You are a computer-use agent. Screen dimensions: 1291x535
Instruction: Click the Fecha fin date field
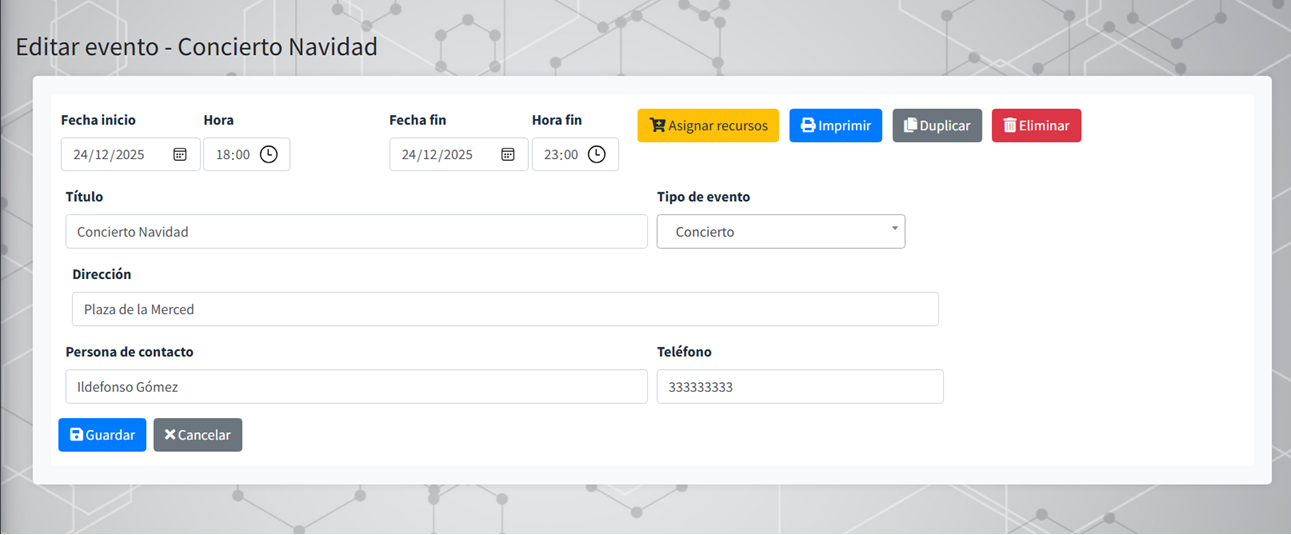click(x=459, y=154)
